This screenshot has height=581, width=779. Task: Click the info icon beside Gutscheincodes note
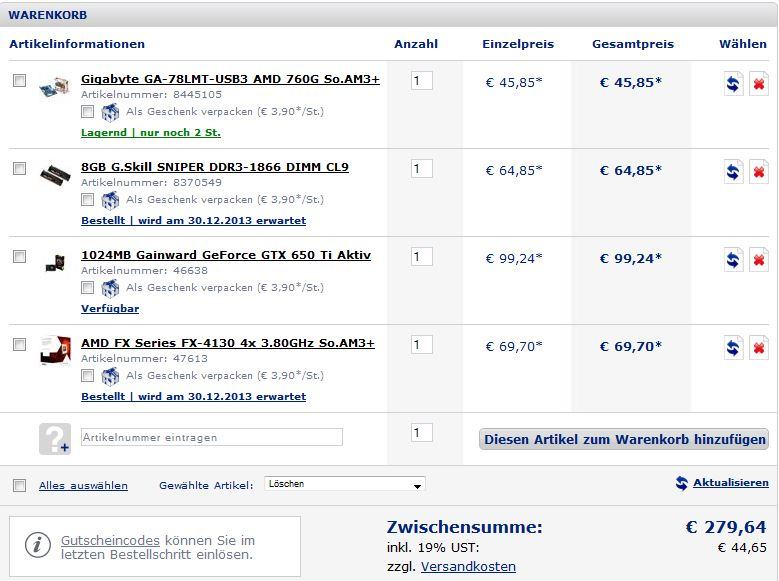[x=38, y=545]
